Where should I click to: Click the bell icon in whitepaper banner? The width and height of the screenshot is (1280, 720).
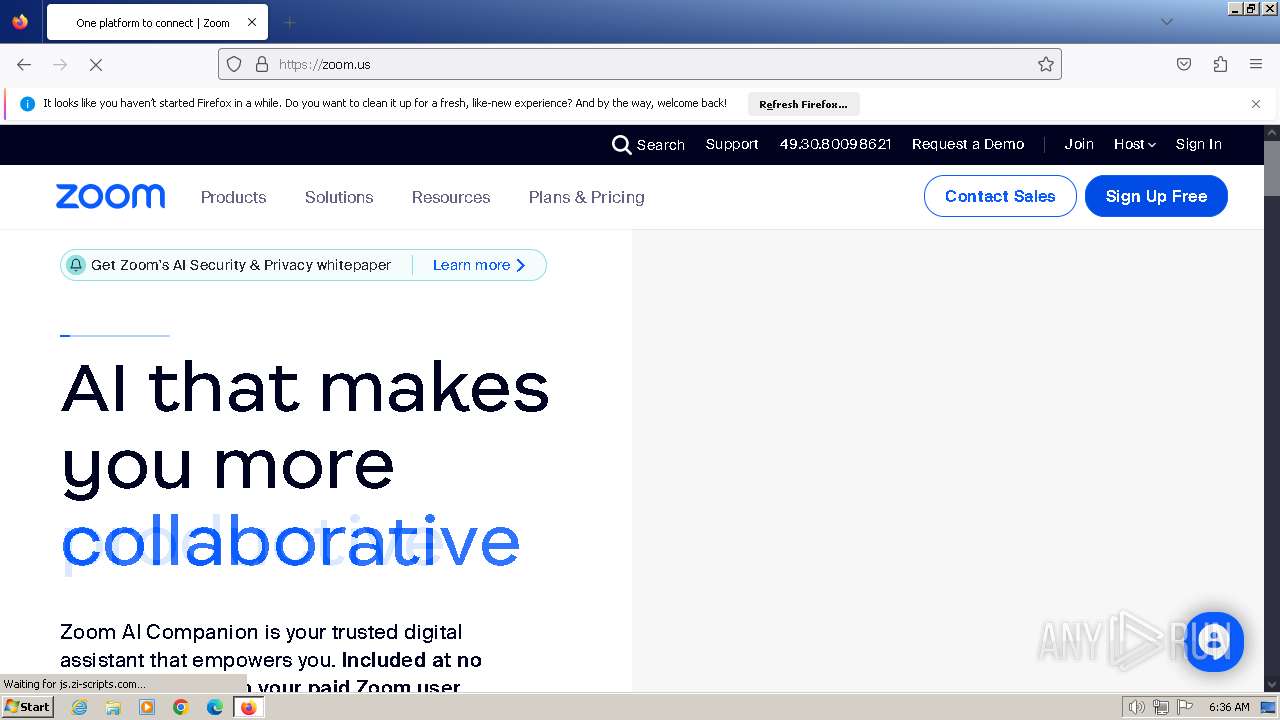point(76,265)
